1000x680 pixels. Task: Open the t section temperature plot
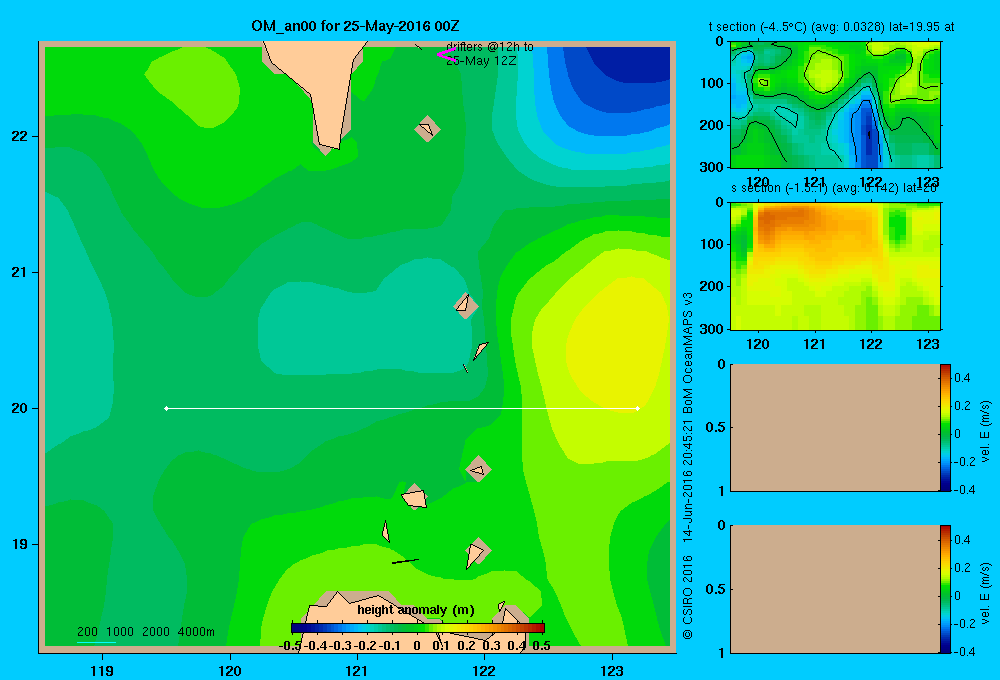click(x=835, y=105)
